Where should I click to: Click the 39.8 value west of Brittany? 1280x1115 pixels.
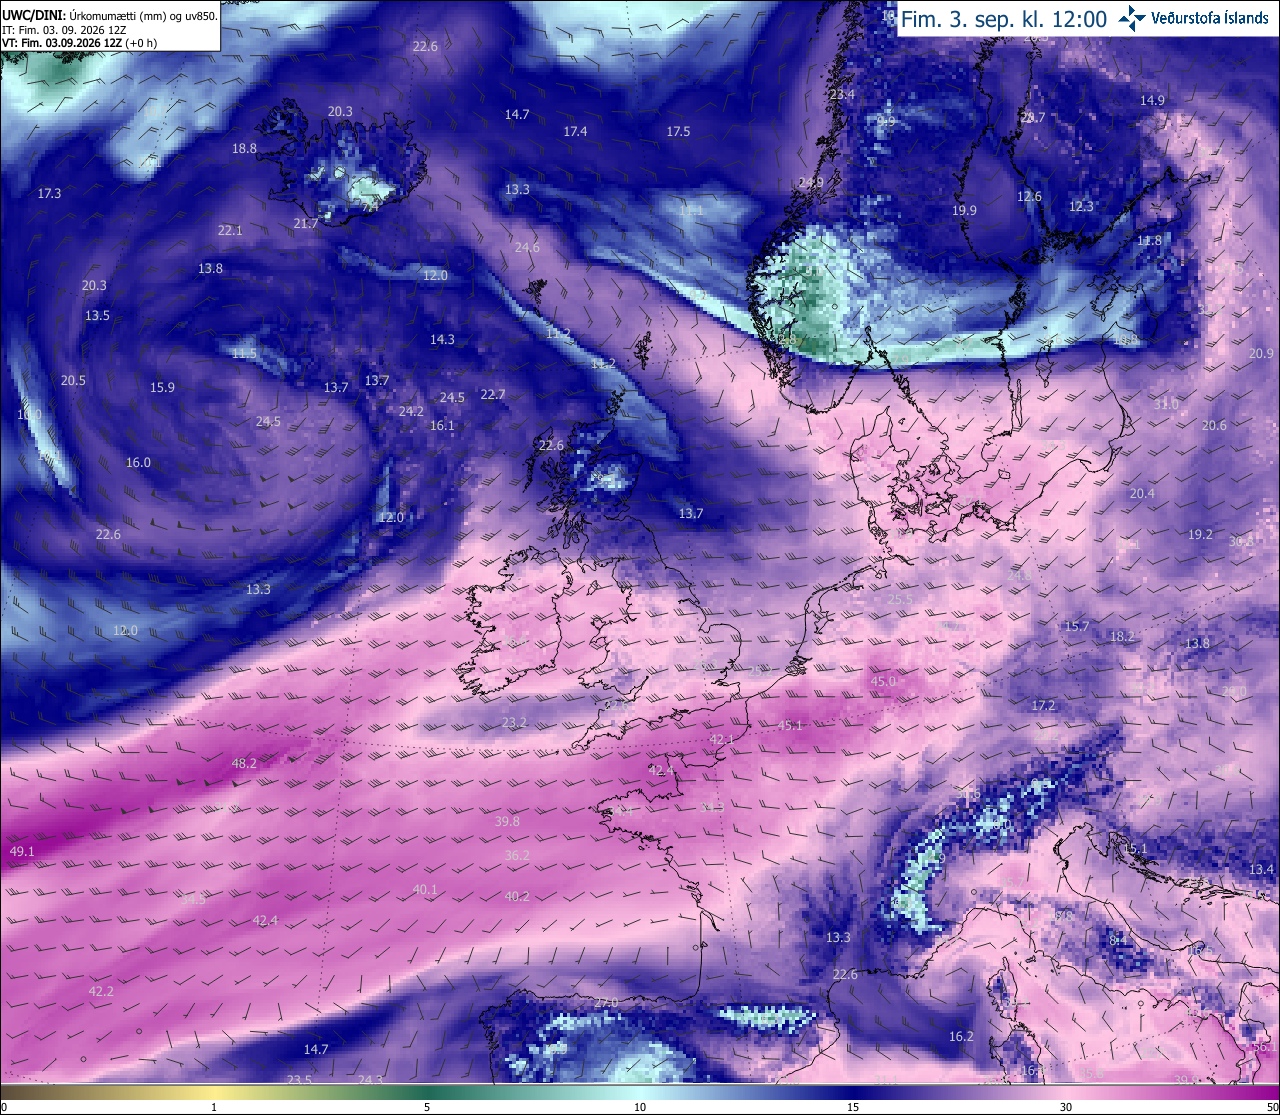pos(507,821)
